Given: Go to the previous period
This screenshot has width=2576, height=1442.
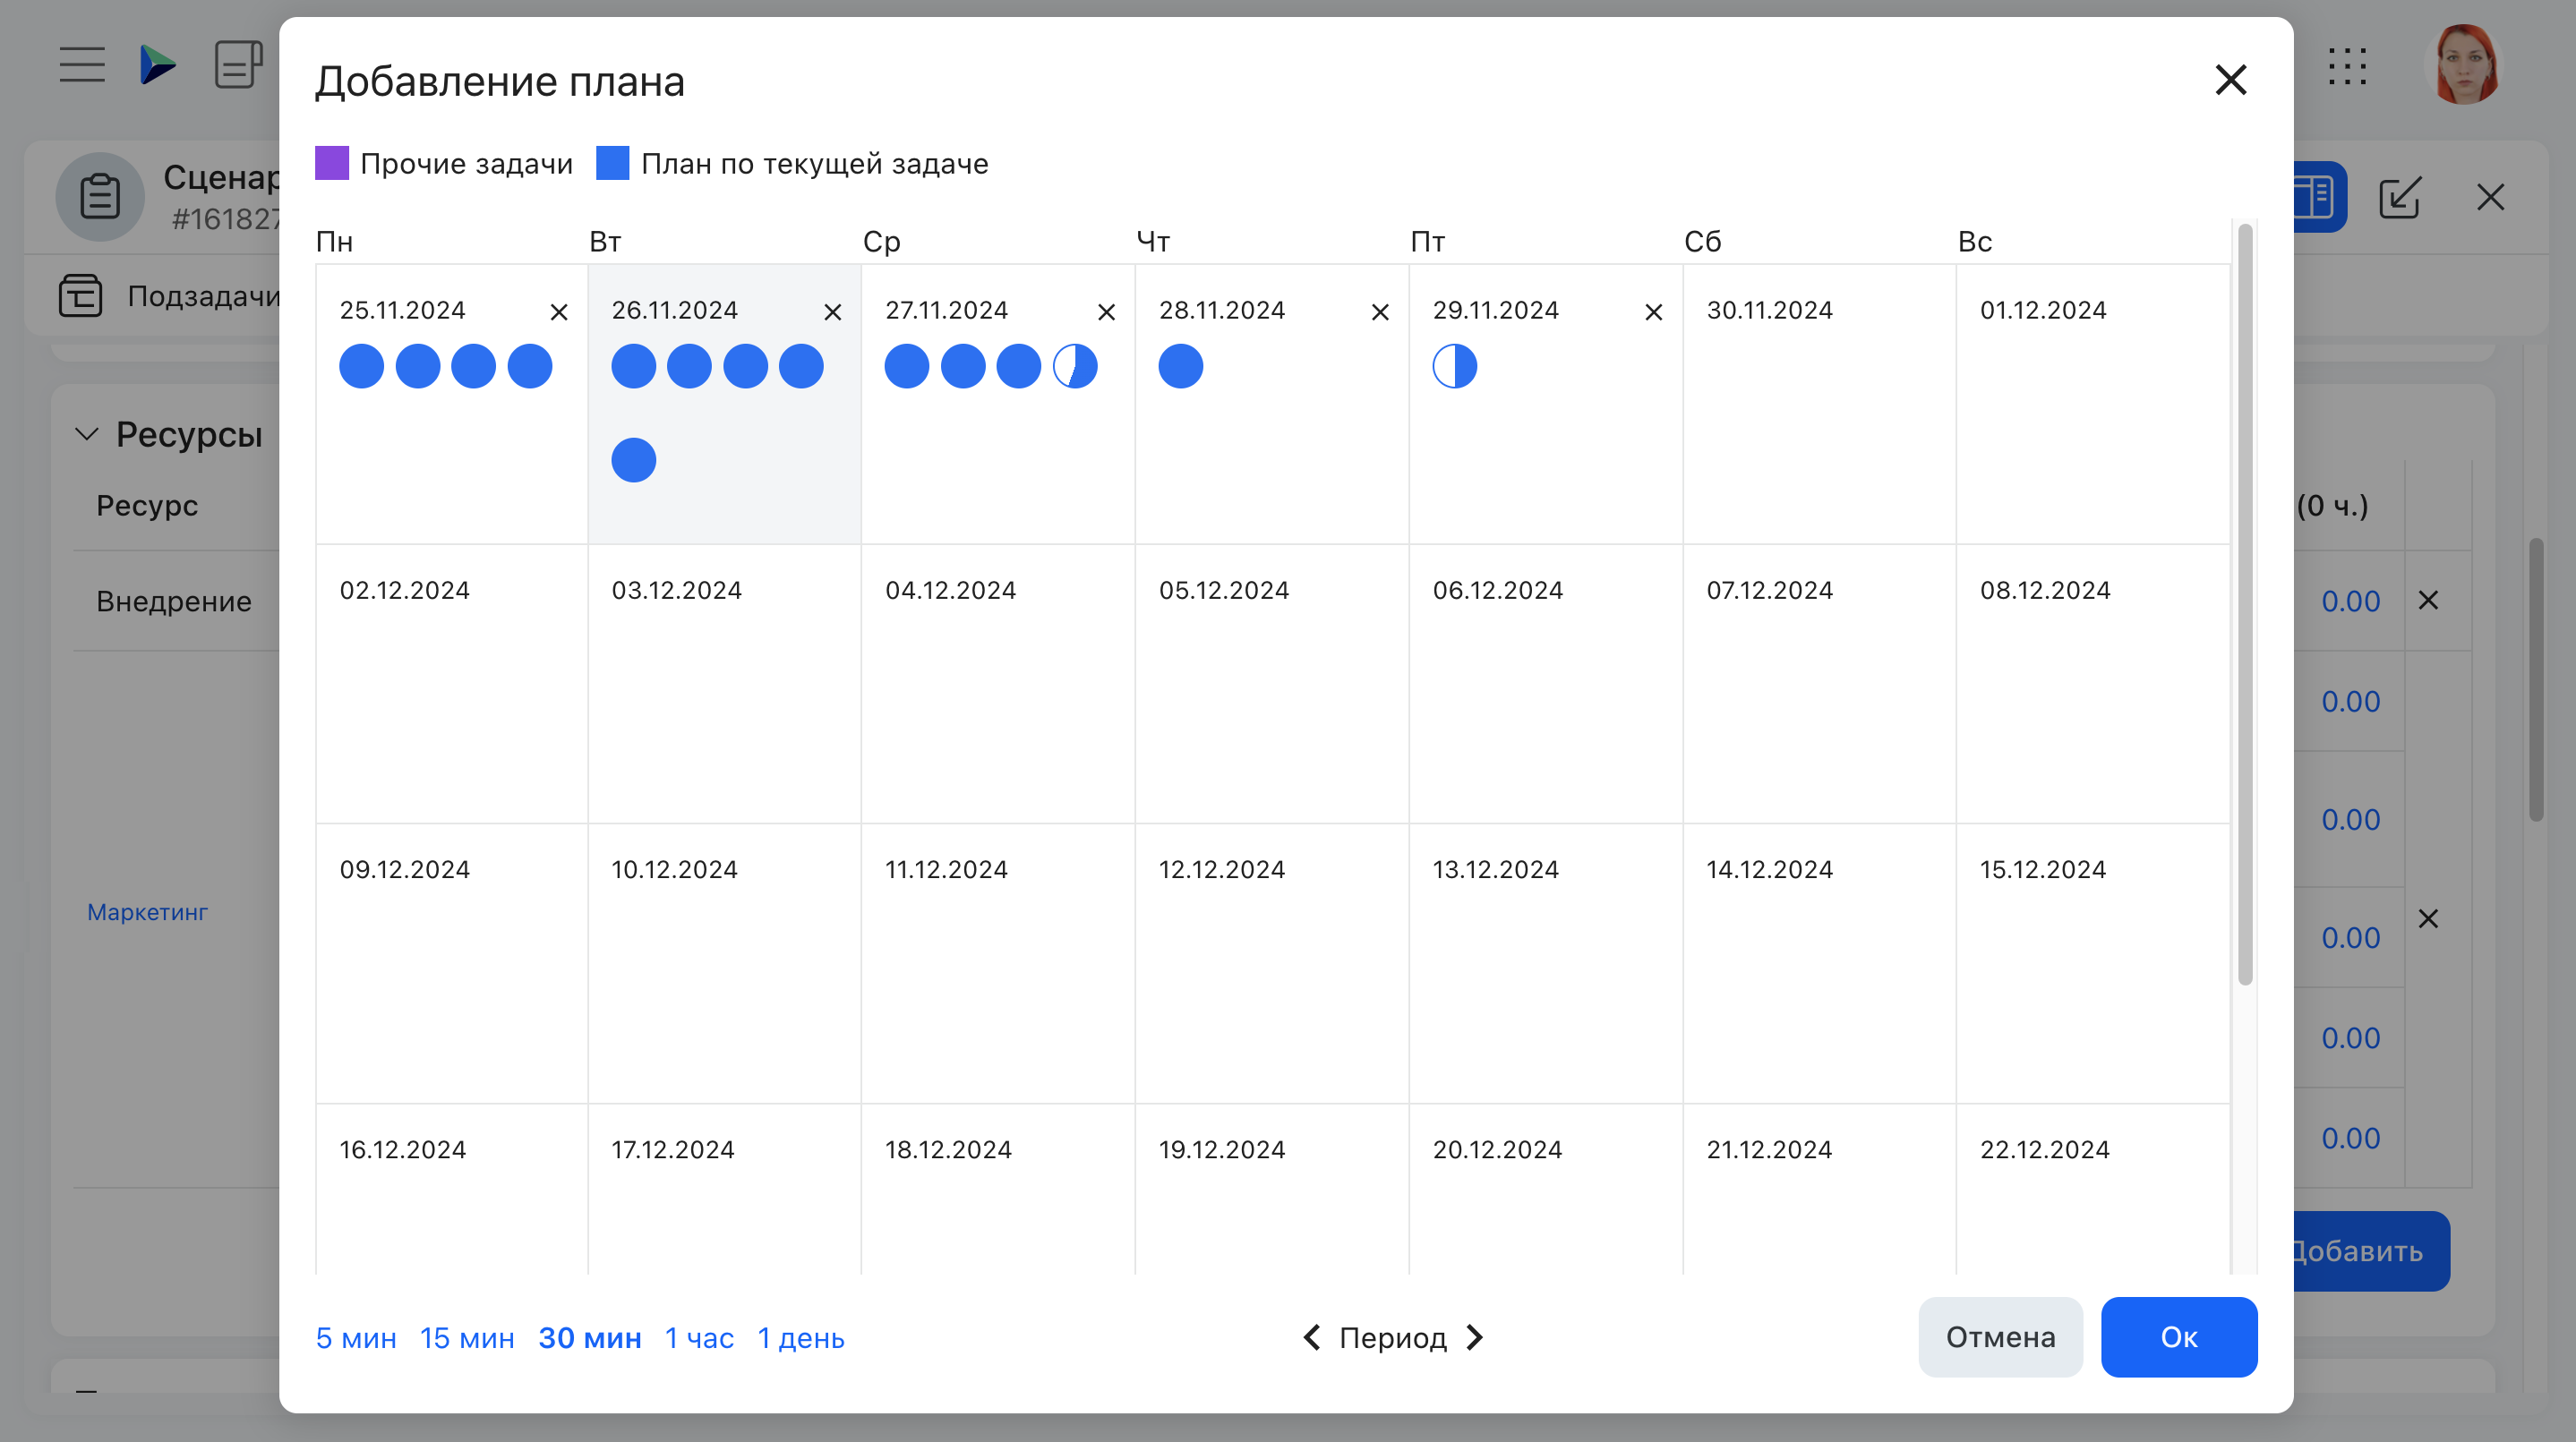Looking at the screenshot, I should 1312,1337.
